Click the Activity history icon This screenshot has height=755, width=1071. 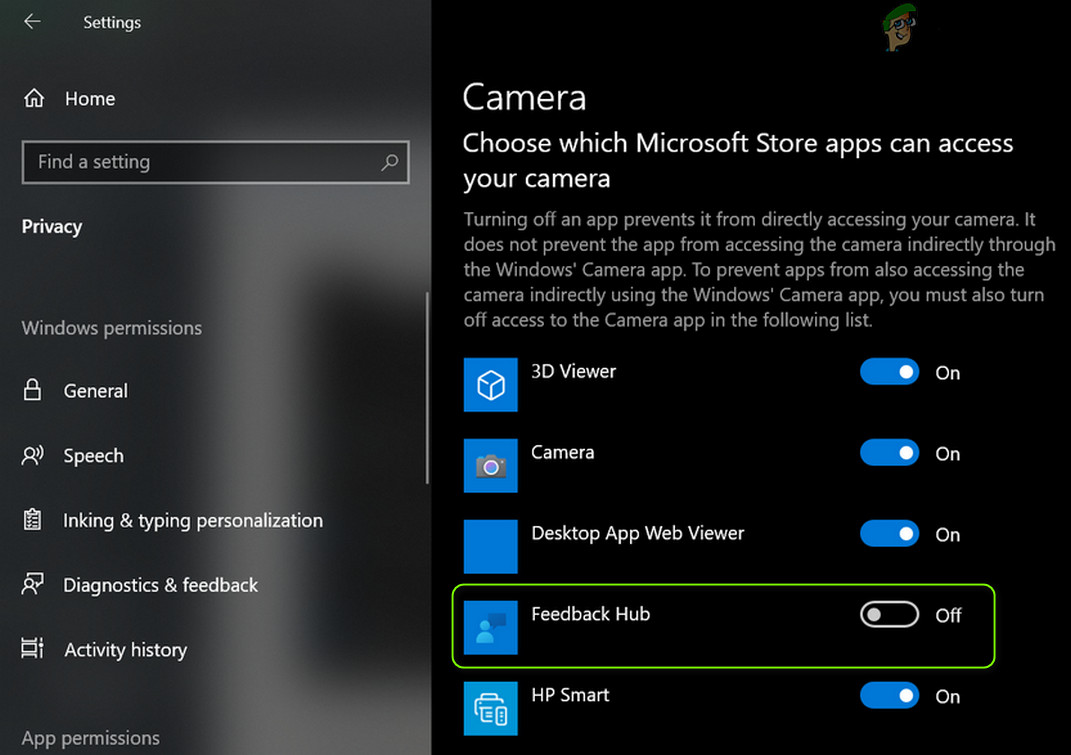click(32, 648)
